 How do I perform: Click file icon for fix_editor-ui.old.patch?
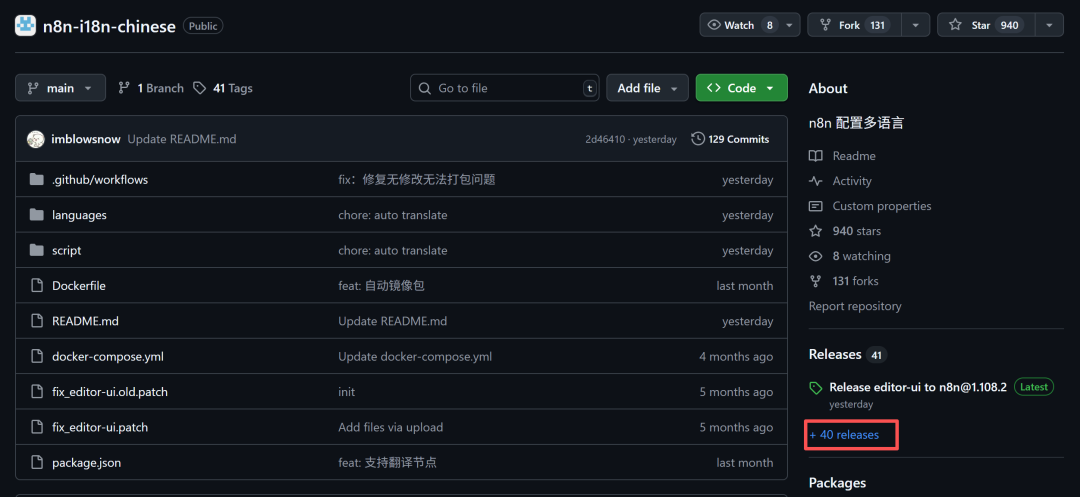tap(37, 392)
